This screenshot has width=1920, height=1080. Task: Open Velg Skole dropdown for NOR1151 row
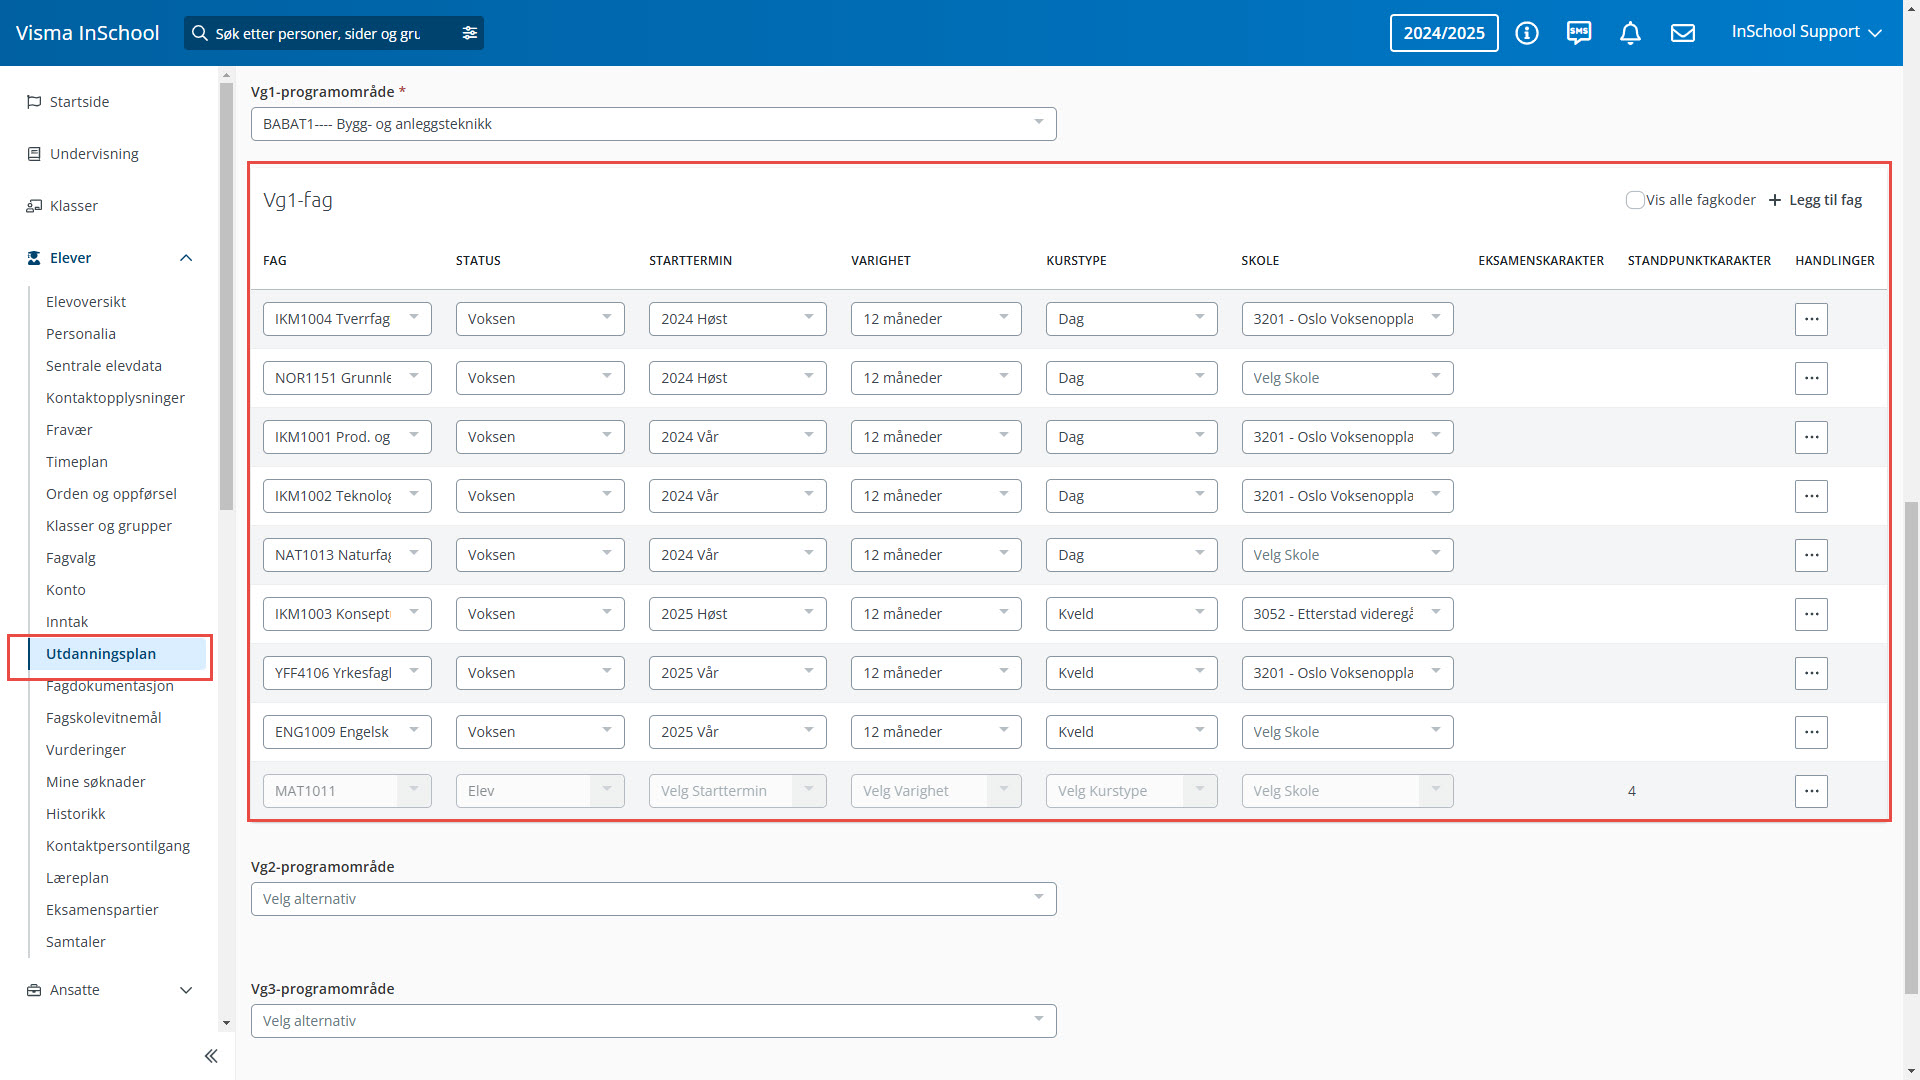[x=1346, y=378]
